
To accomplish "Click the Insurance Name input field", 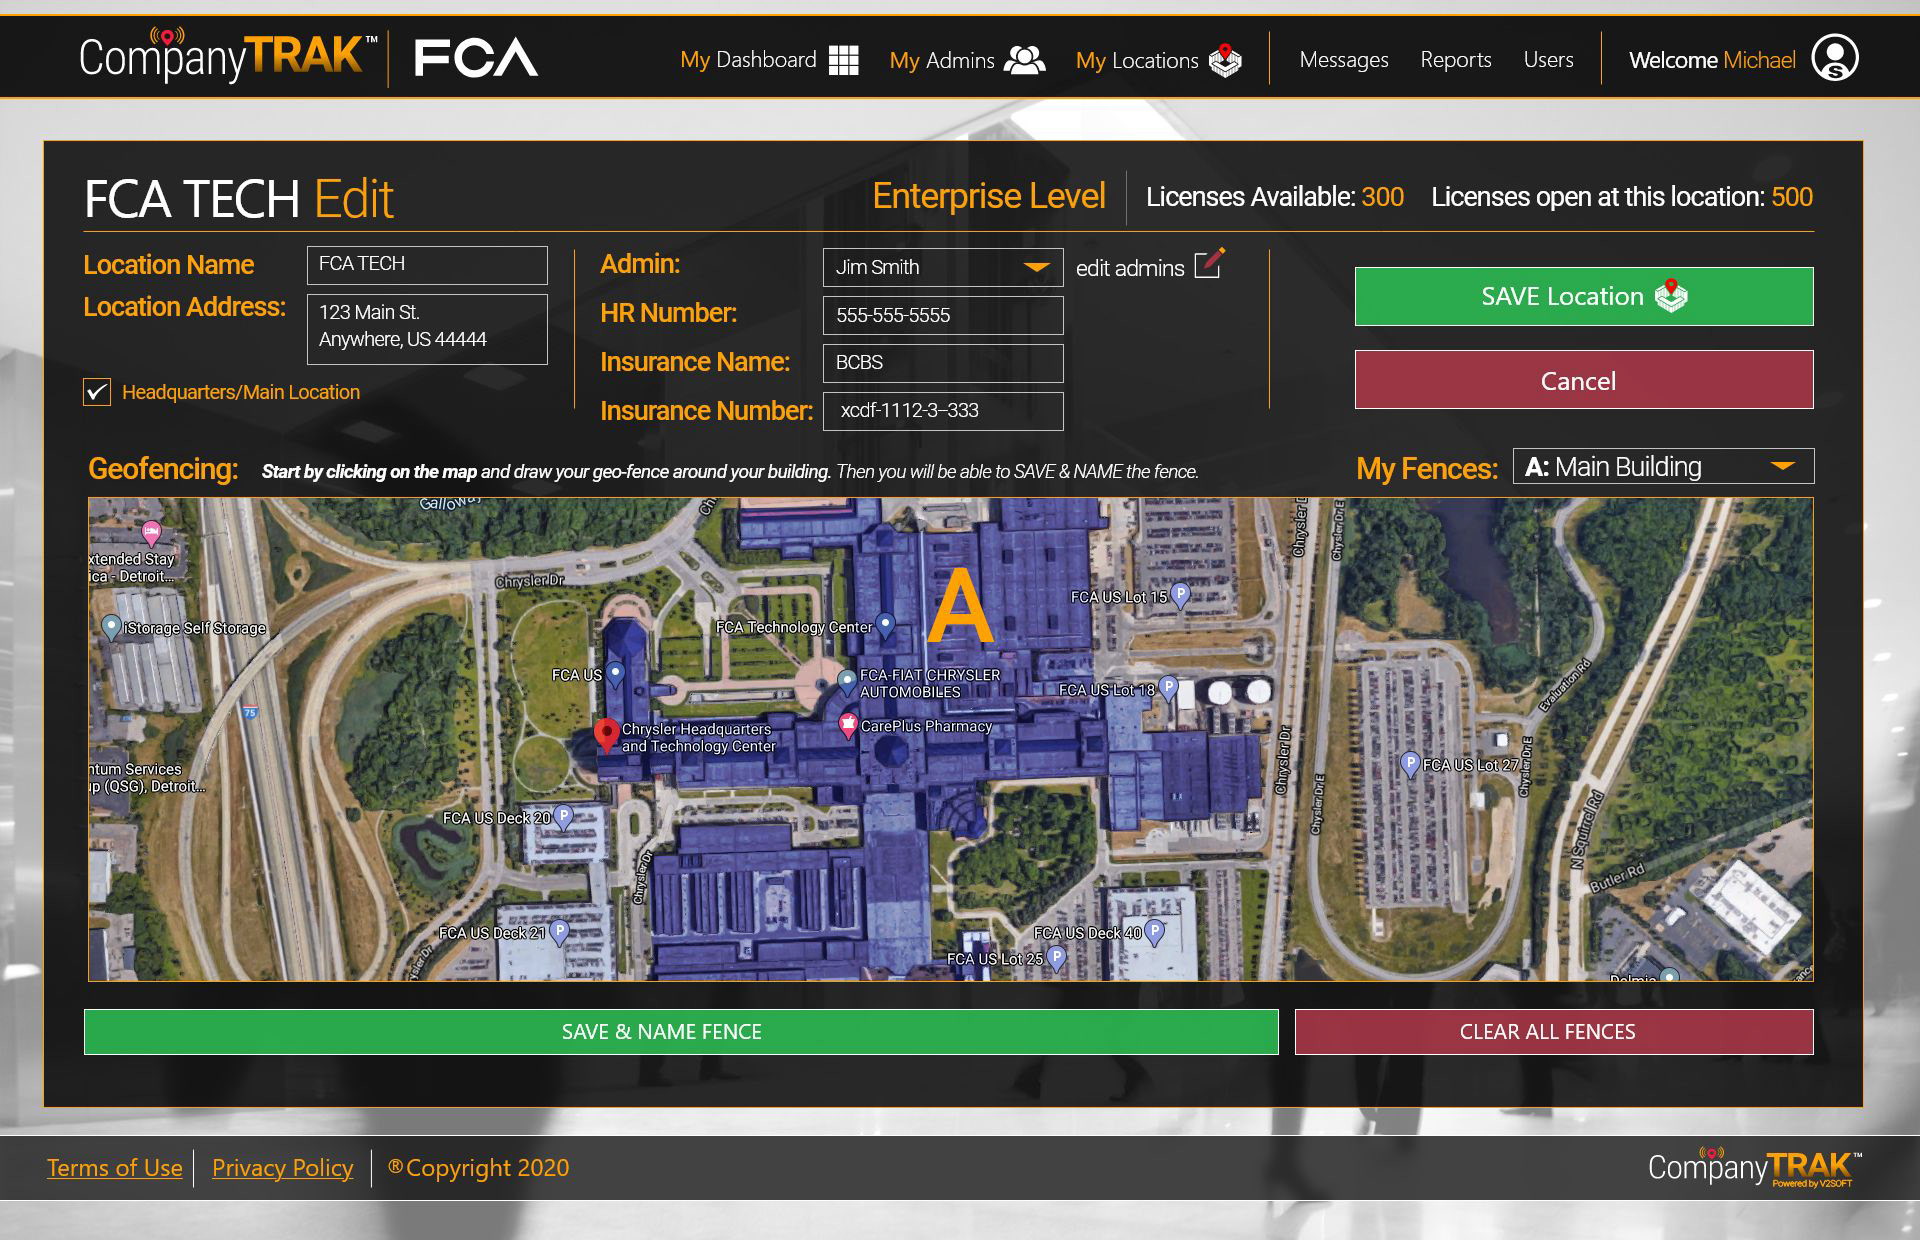I will click(x=942, y=363).
